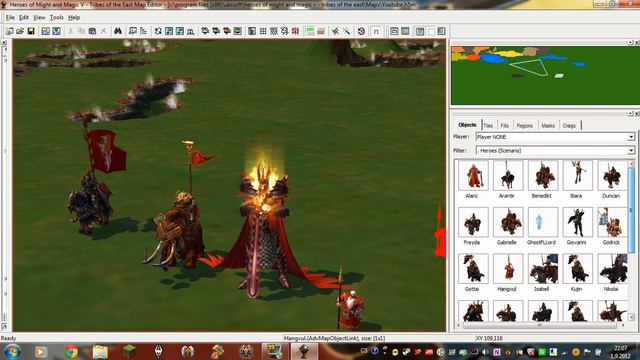Select the Godrick hero thumbnail
This screenshot has height=360, width=640.
(x=612, y=222)
